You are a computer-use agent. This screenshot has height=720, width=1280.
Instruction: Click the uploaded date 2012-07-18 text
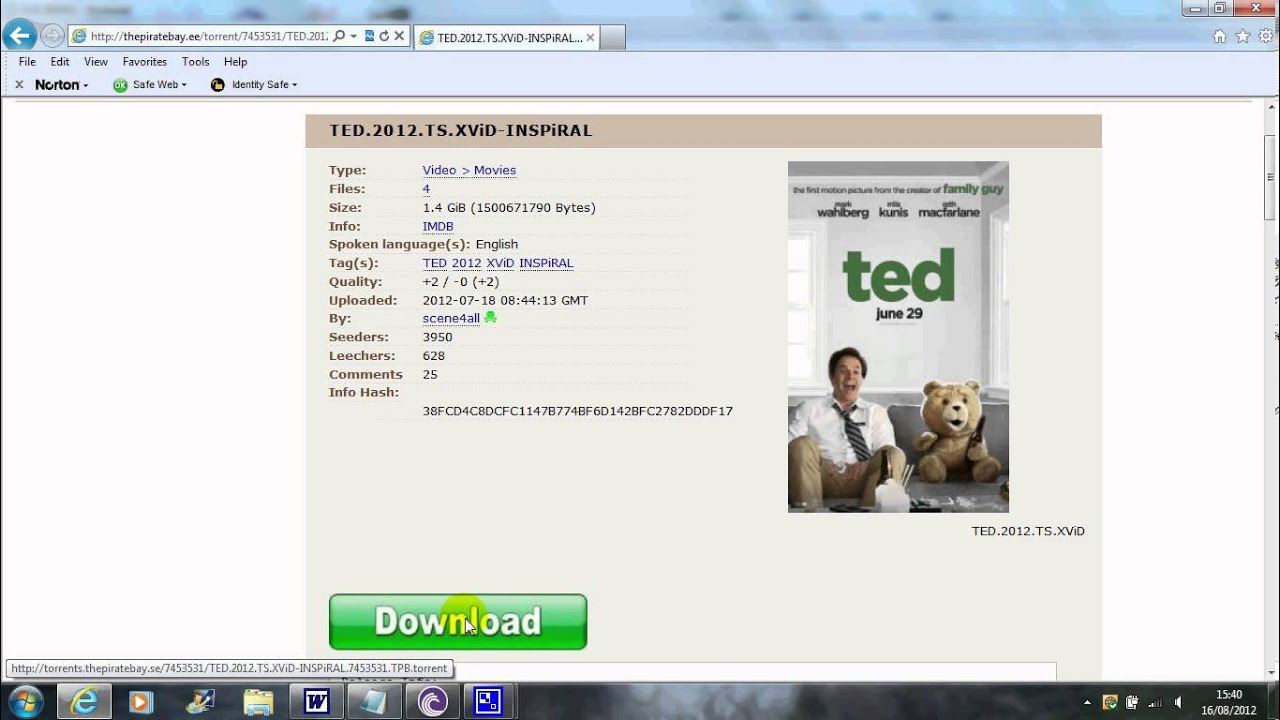pos(505,300)
